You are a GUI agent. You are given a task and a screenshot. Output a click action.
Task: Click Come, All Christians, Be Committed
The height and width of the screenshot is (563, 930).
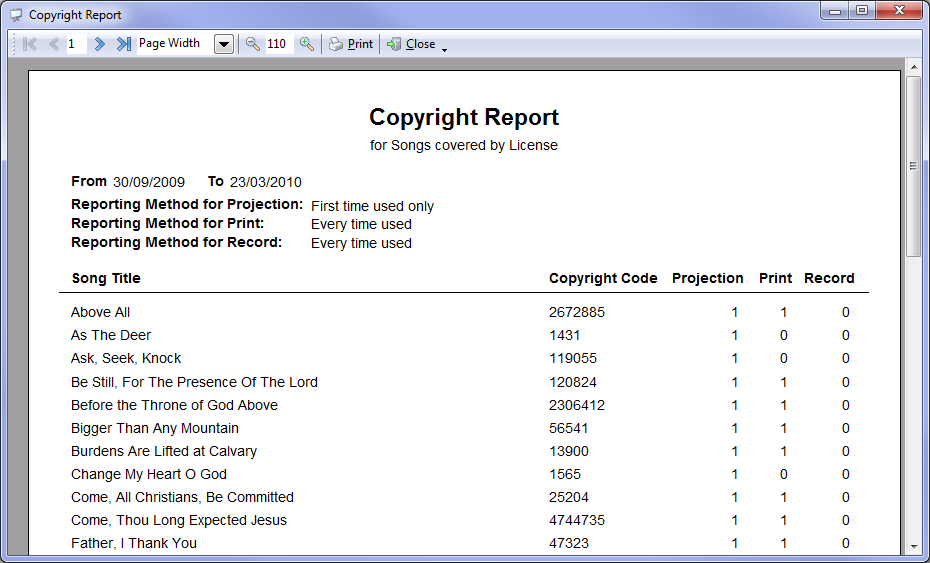[x=182, y=497]
